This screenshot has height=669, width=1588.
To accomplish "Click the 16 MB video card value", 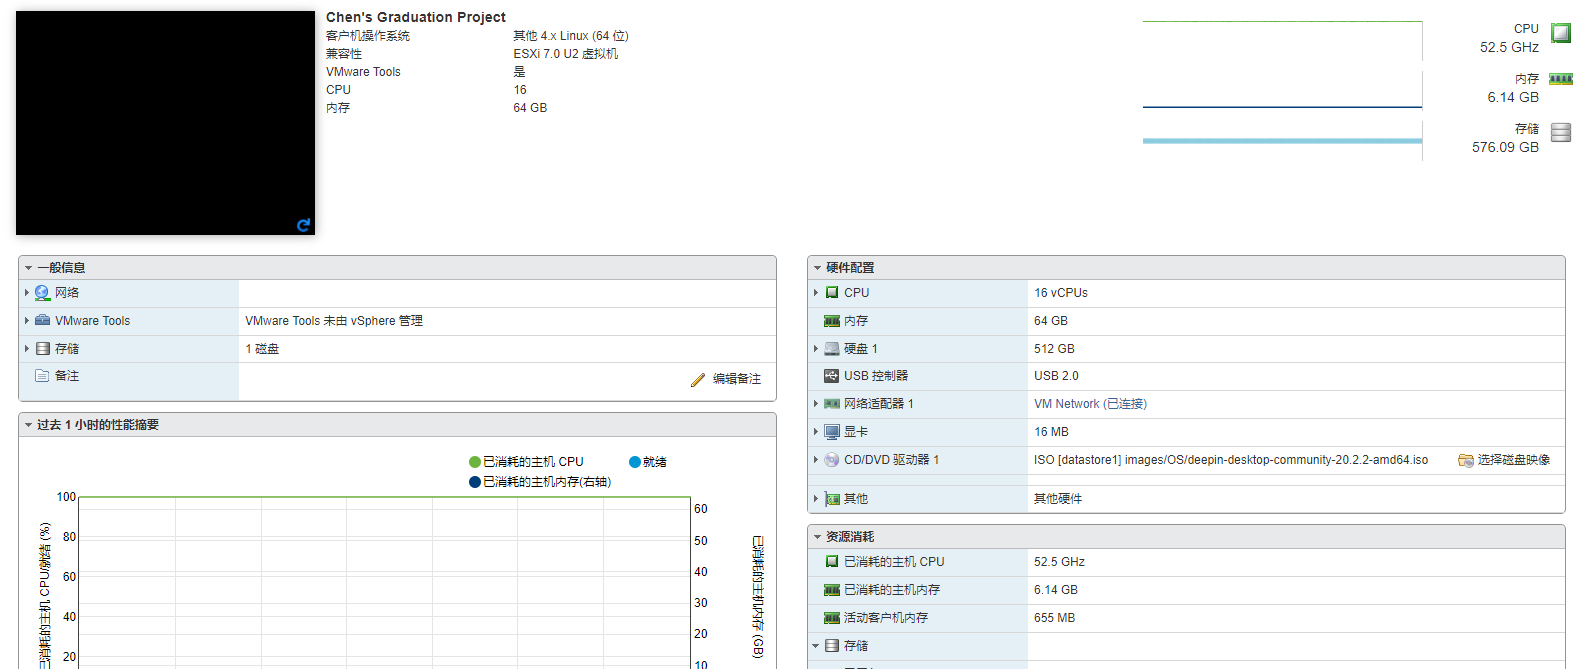I will tap(1051, 432).
